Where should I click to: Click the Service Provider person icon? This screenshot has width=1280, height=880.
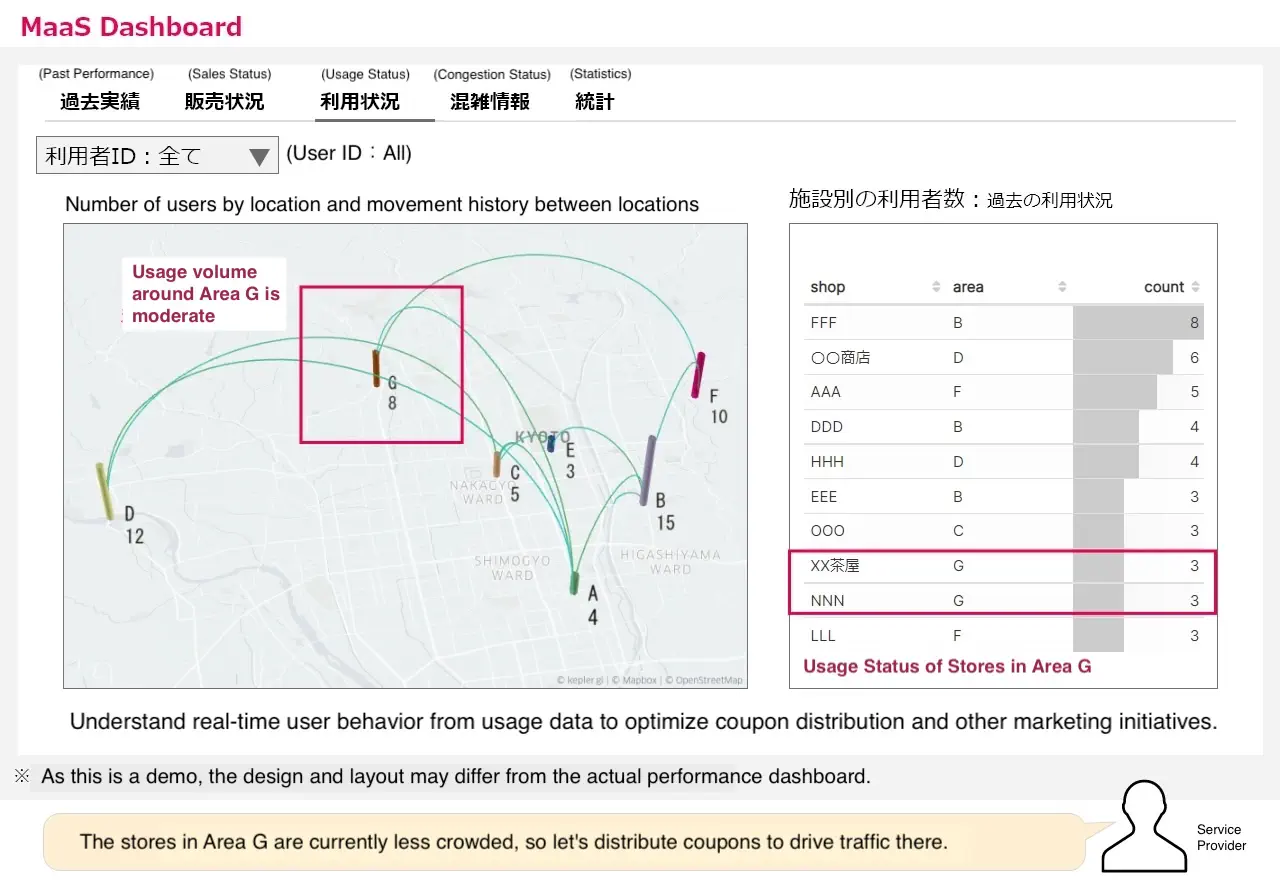pyautogui.click(x=1143, y=826)
